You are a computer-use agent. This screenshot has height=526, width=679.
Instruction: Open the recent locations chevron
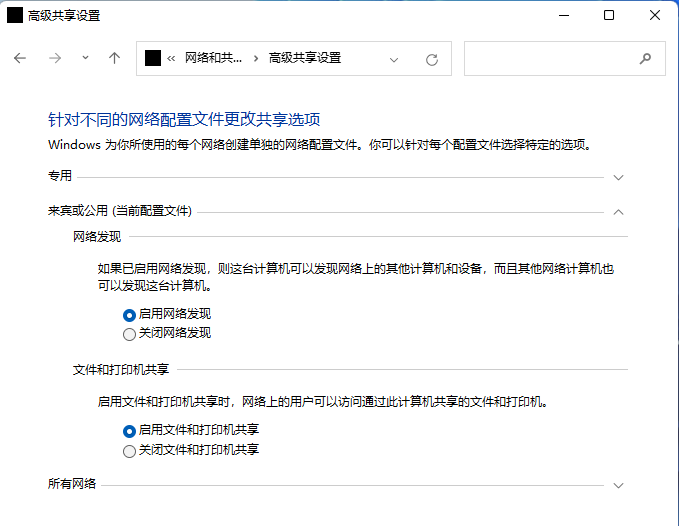(x=85, y=59)
